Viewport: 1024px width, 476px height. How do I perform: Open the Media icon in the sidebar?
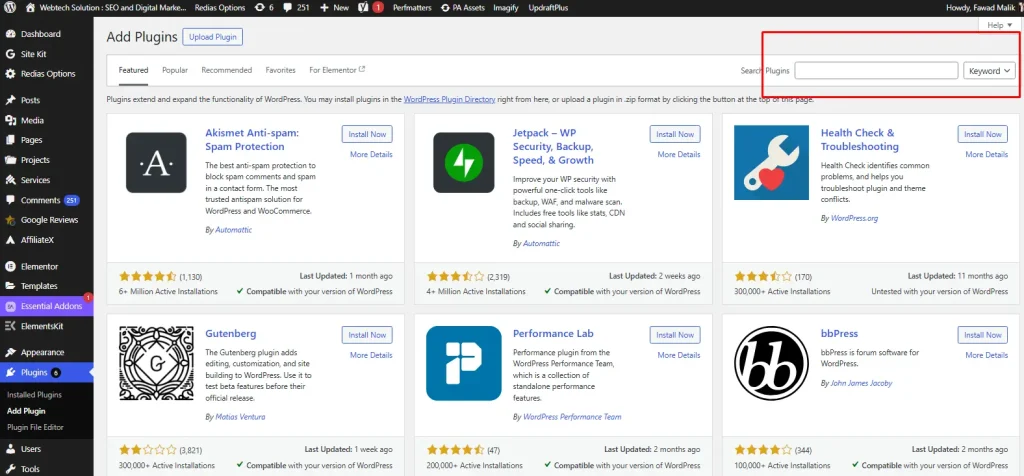click(10, 120)
